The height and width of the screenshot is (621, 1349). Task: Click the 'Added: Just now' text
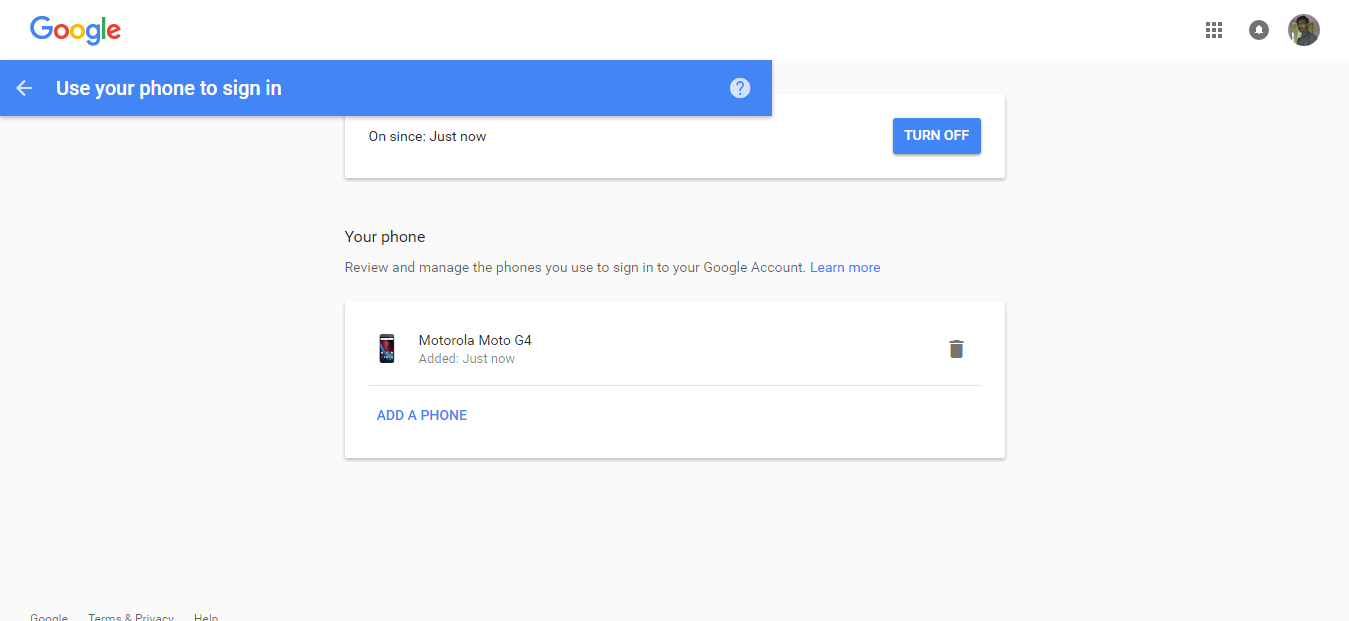(467, 359)
